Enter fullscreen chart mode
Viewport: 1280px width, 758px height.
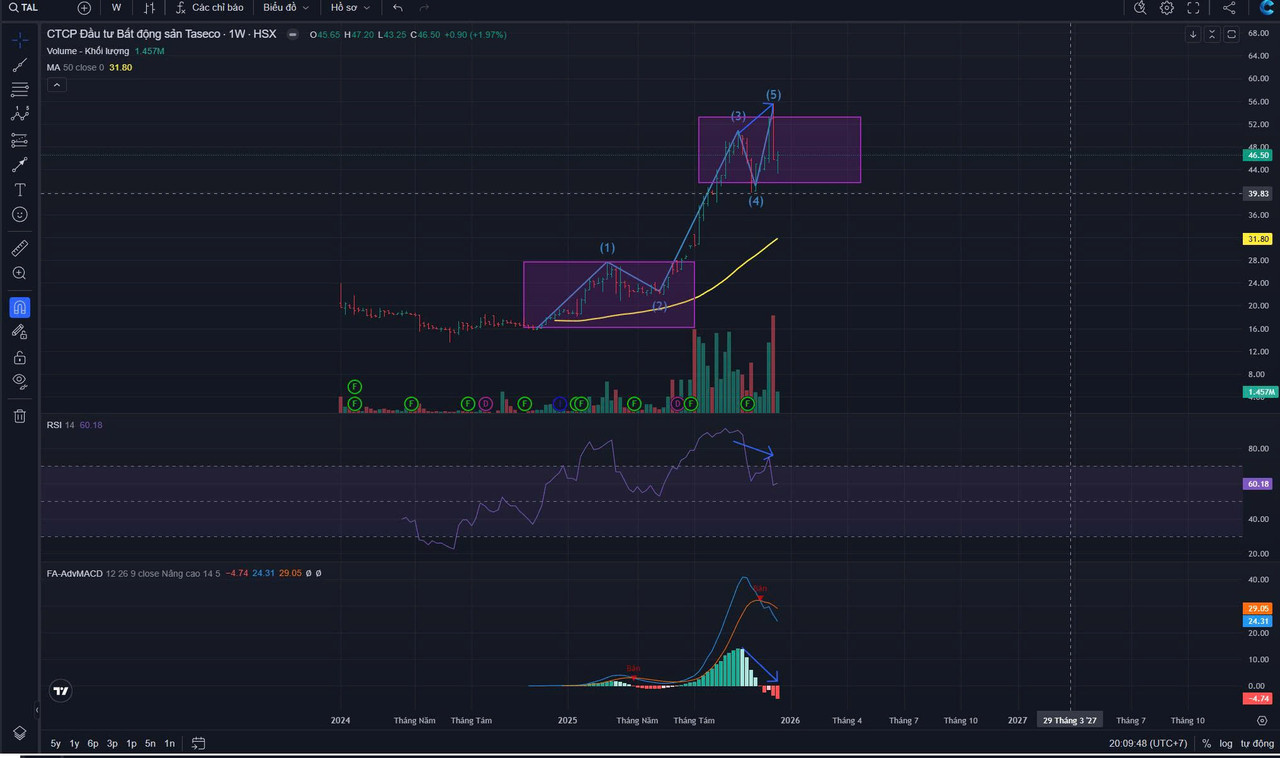click(x=1193, y=7)
